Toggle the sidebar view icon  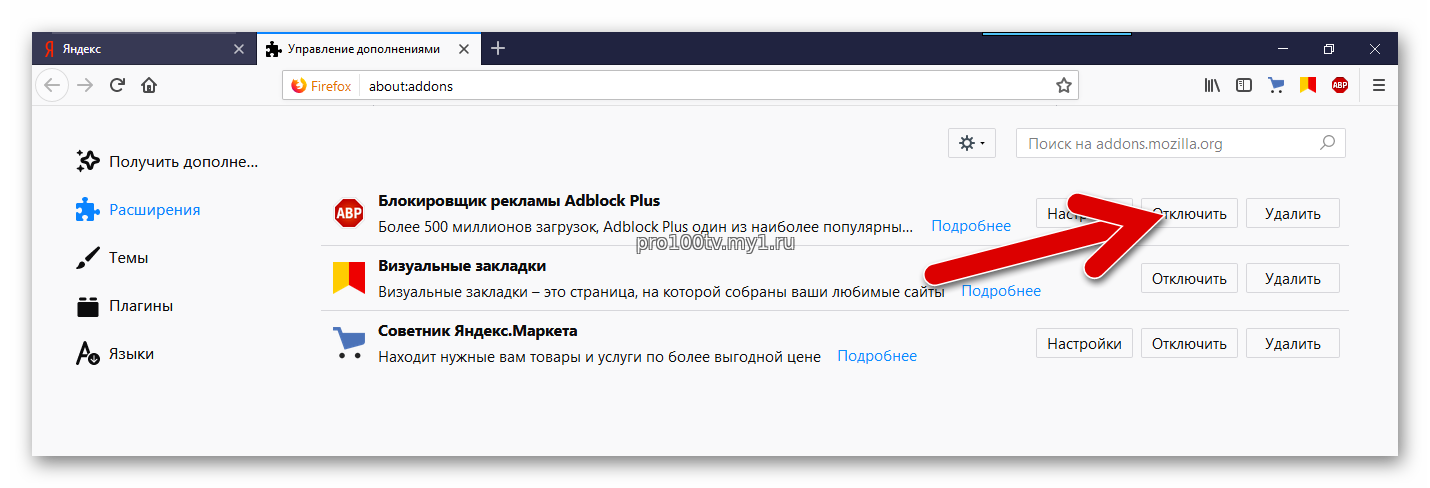(1244, 86)
